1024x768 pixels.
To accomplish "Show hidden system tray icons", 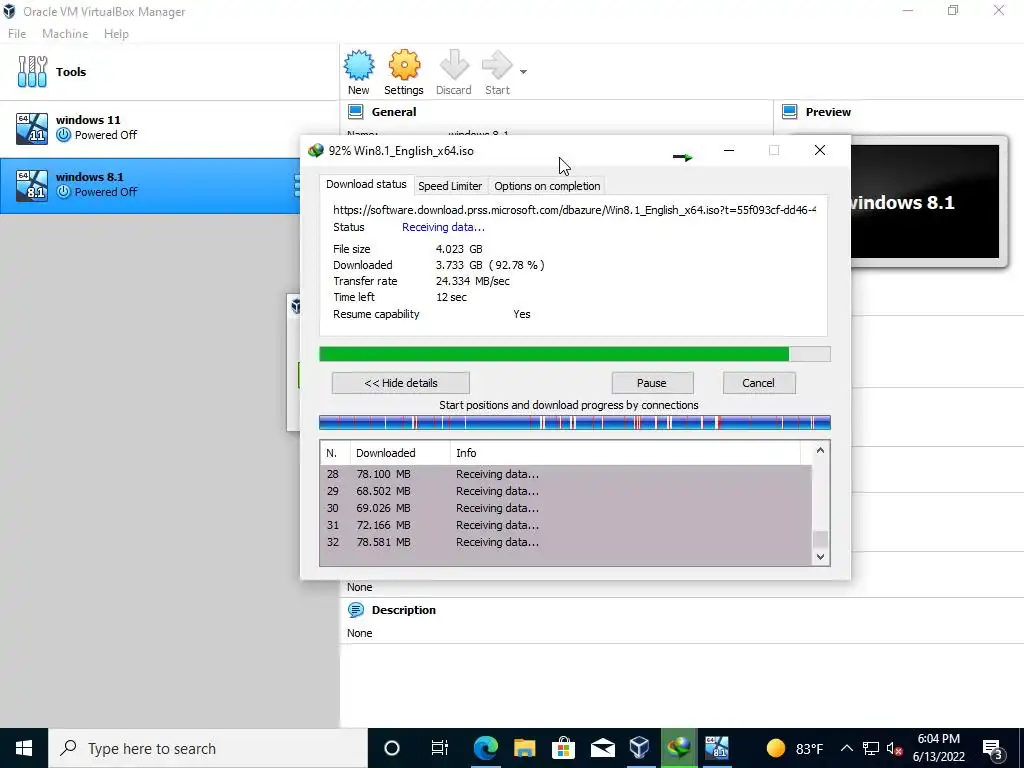I will [846, 748].
